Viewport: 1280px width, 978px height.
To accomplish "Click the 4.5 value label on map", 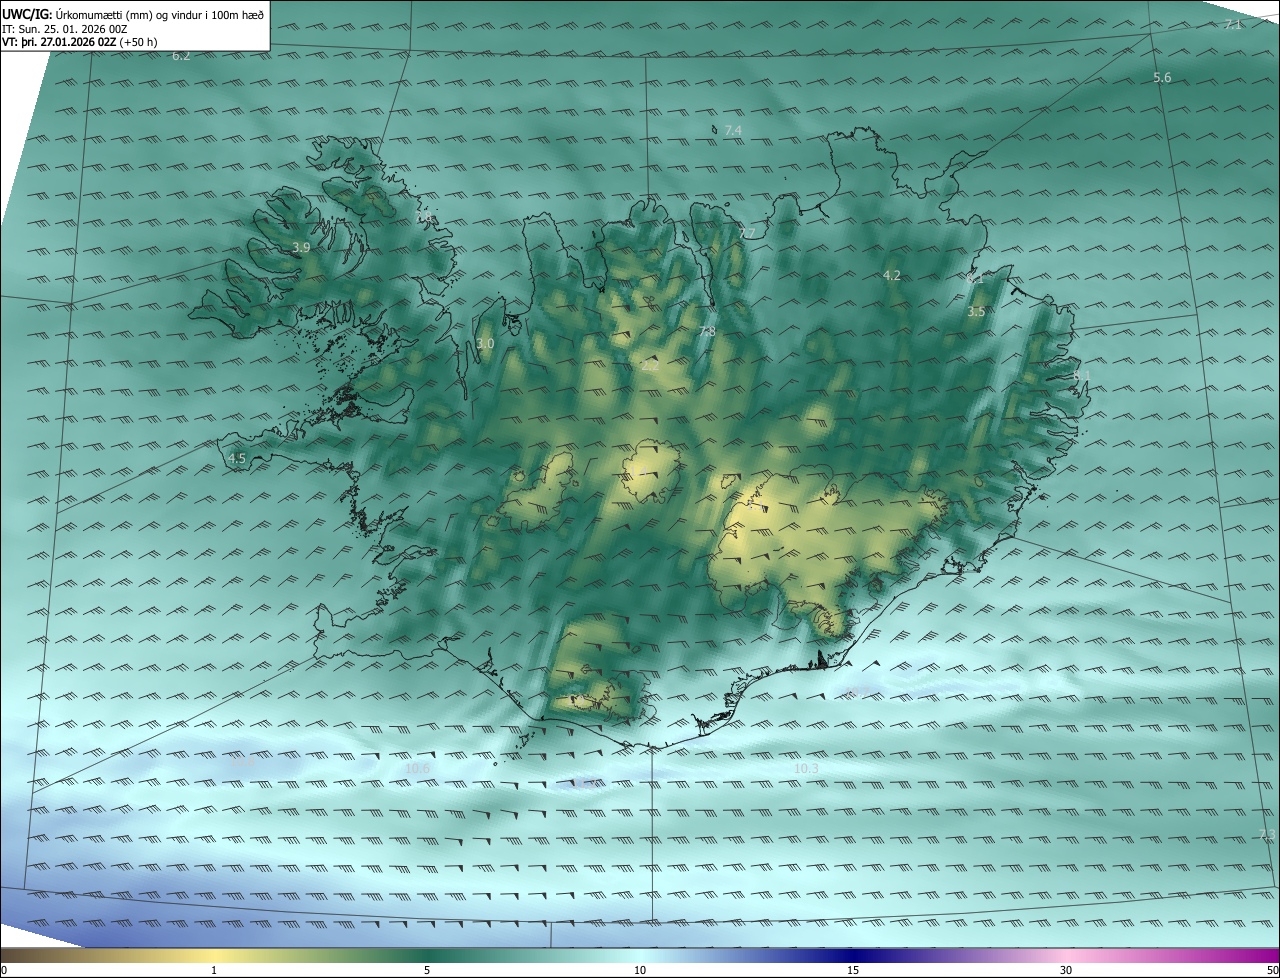I will click(237, 458).
